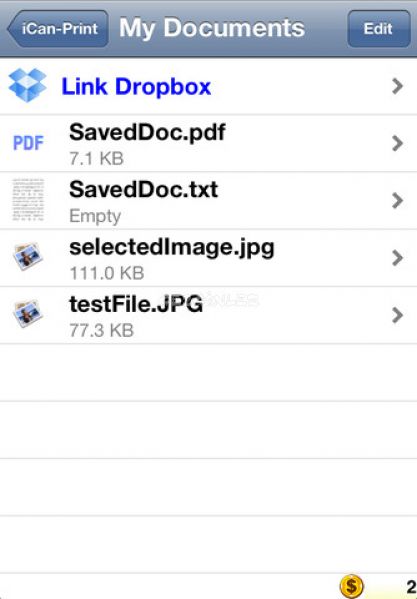Tap the selectedImage.jpg photo icon
The image size is (417, 599).
click(x=27, y=257)
